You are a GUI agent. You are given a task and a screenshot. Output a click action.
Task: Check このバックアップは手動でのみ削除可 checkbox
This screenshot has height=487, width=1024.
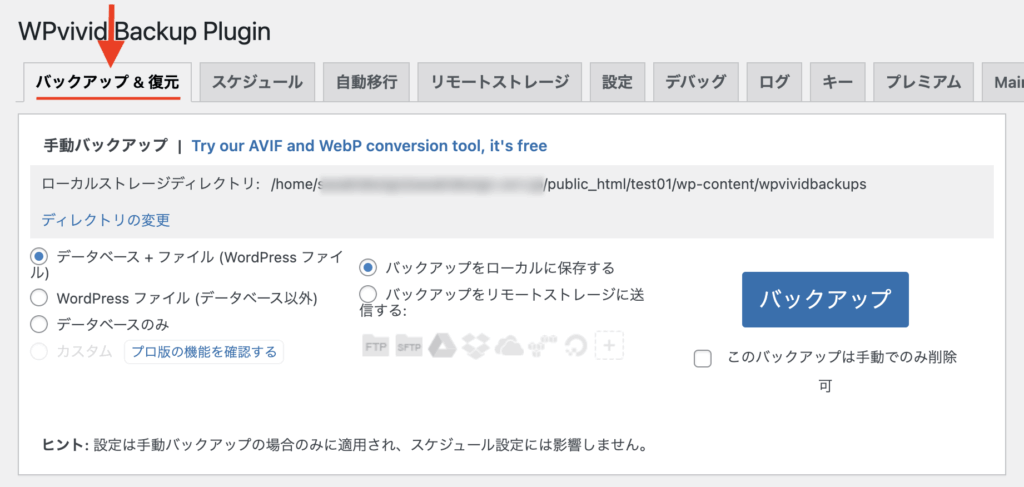pos(703,358)
